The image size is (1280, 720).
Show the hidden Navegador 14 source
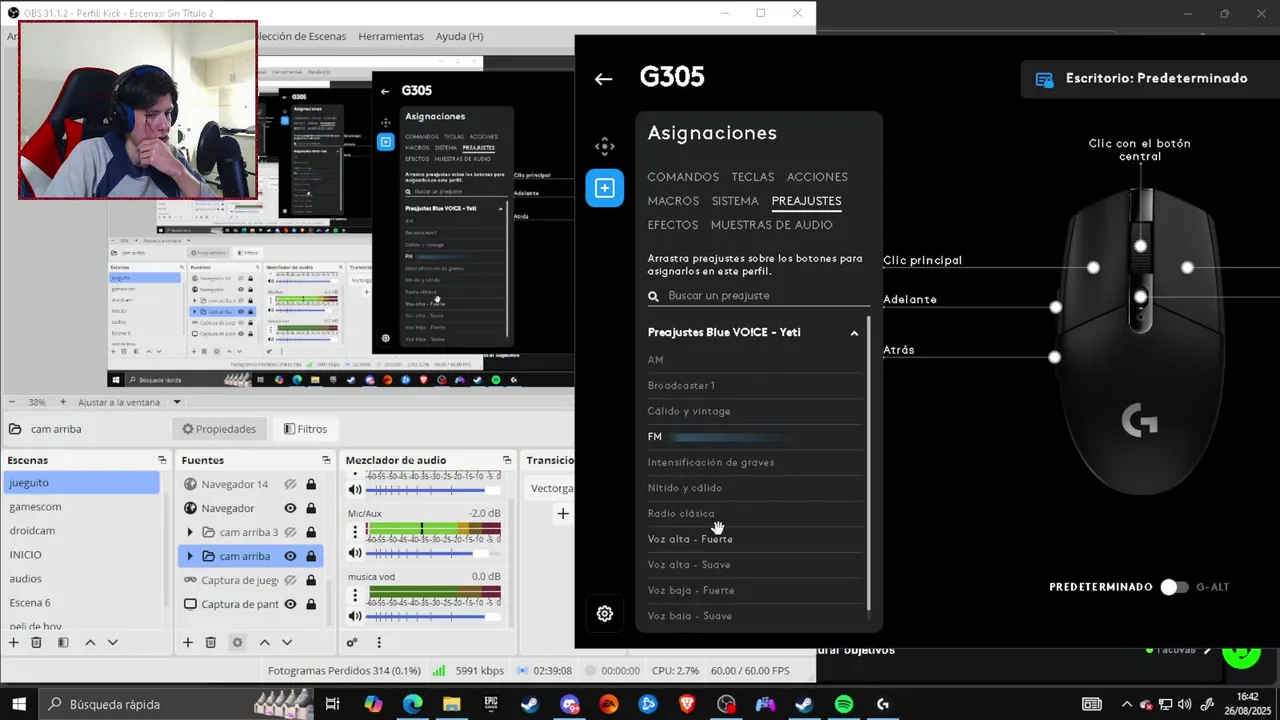tap(290, 484)
